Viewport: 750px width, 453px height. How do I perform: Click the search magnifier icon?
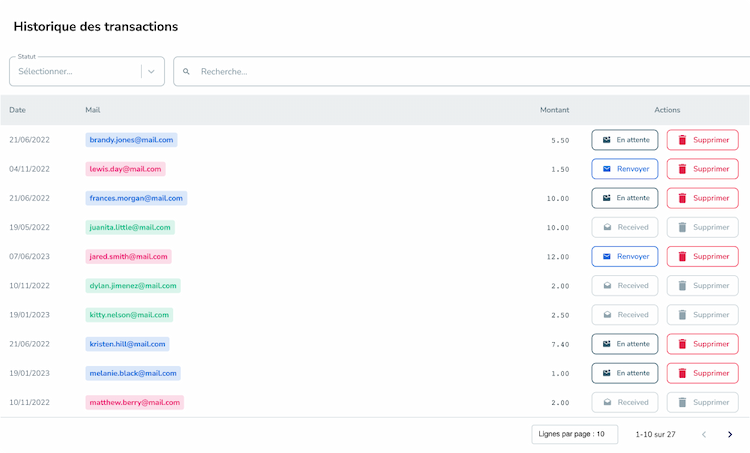186,72
